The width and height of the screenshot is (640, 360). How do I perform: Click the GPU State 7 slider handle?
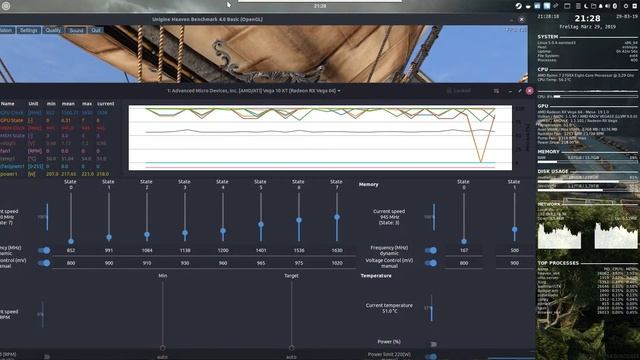tap(337, 217)
